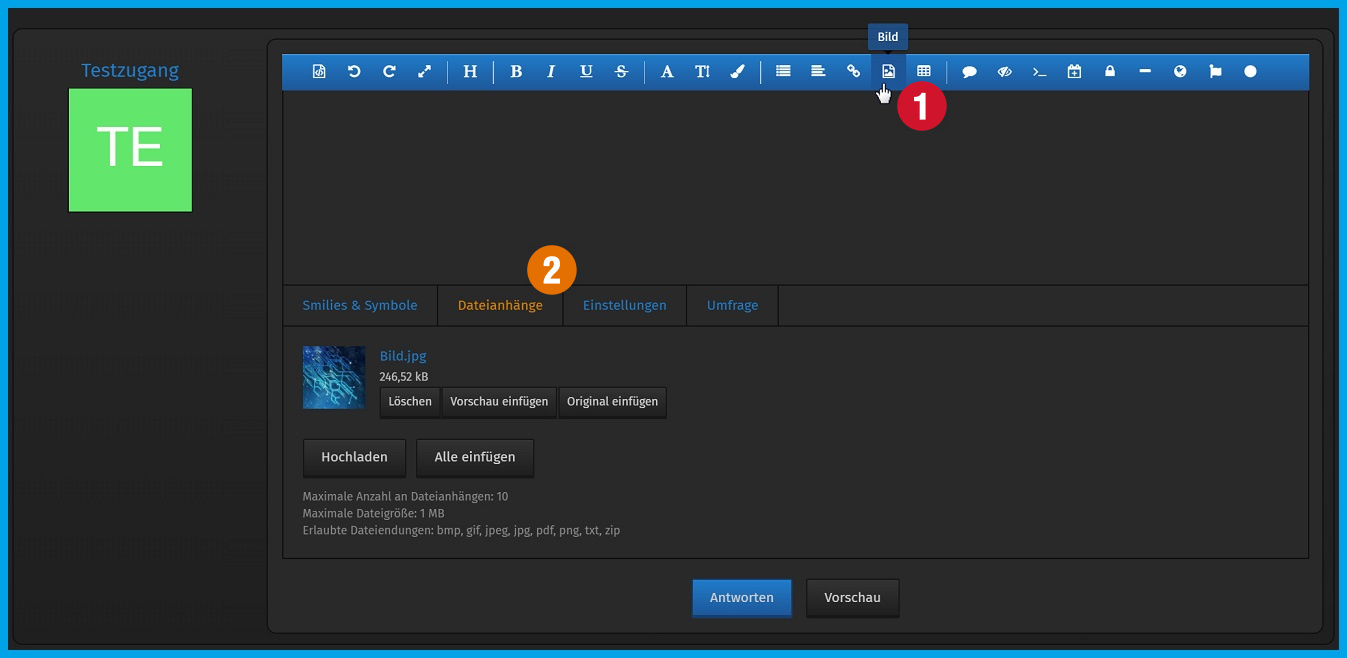Open the text alignment dropdown
Image resolution: width=1347 pixels, height=658 pixels.
pyautogui.click(x=818, y=72)
